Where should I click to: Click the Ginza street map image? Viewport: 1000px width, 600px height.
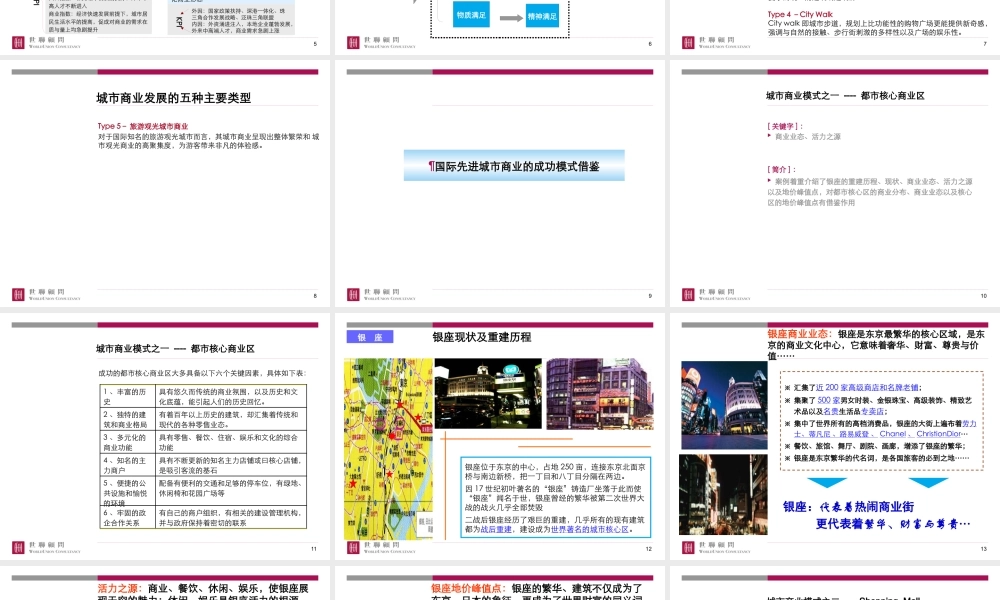(388, 449)
